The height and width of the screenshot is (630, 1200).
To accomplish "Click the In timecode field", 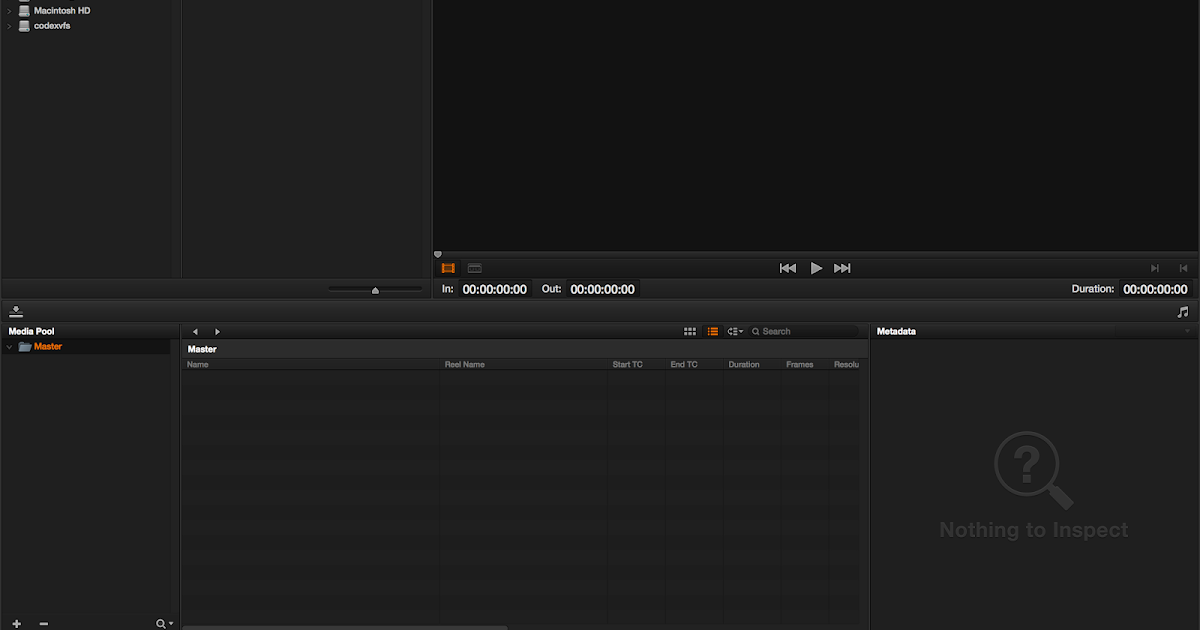I will pos(494,289).
